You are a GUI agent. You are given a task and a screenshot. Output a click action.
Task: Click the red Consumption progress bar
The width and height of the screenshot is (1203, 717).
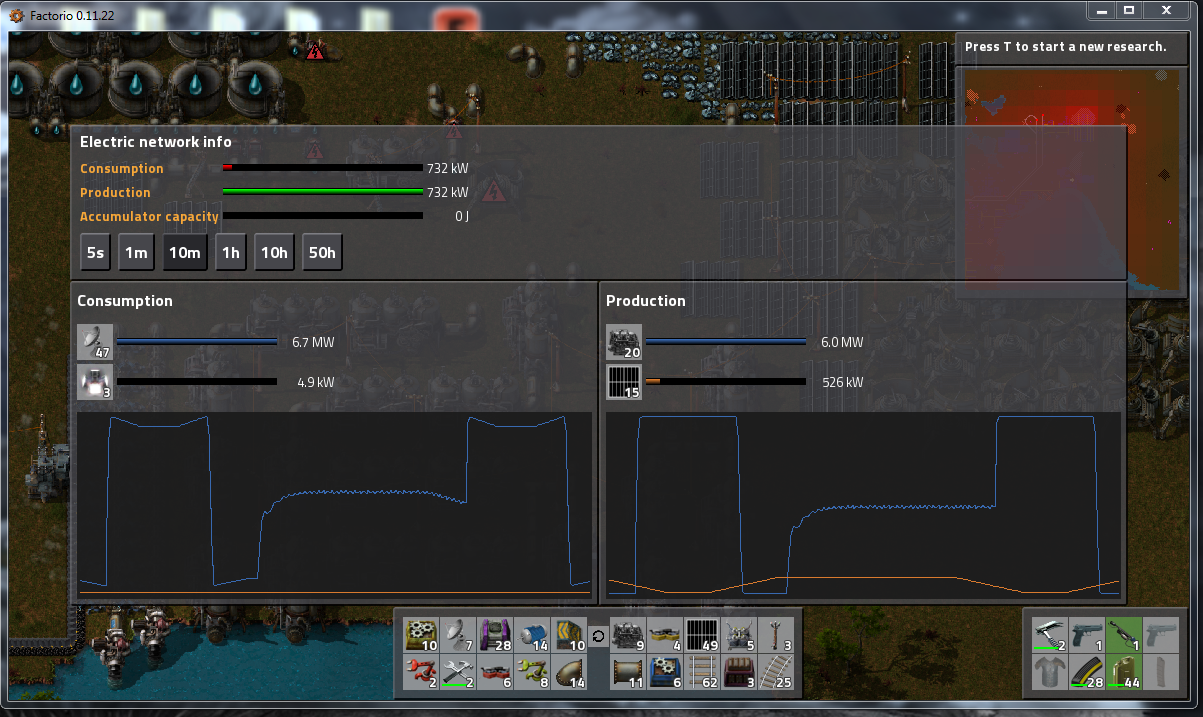click(322, 168)
